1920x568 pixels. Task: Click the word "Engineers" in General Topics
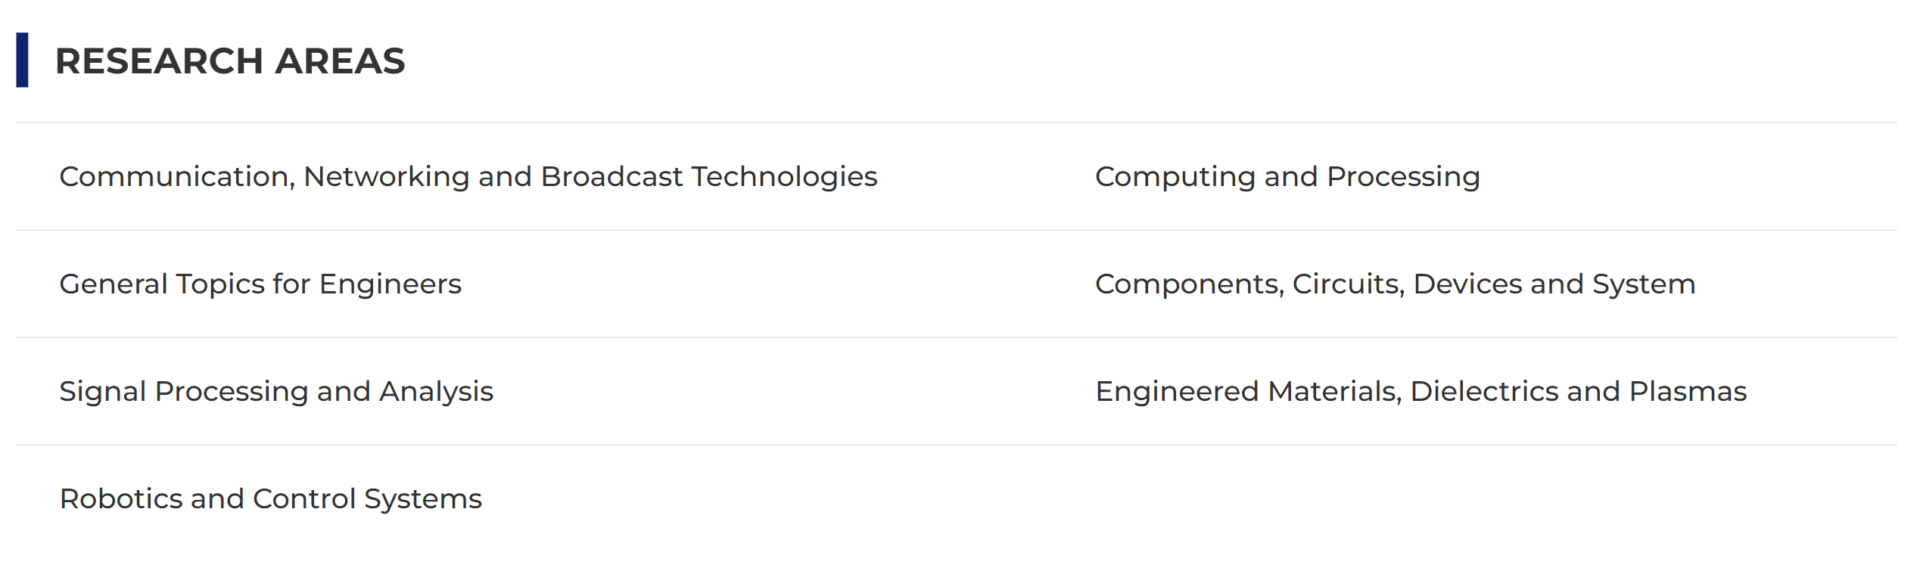click(390, 284)
